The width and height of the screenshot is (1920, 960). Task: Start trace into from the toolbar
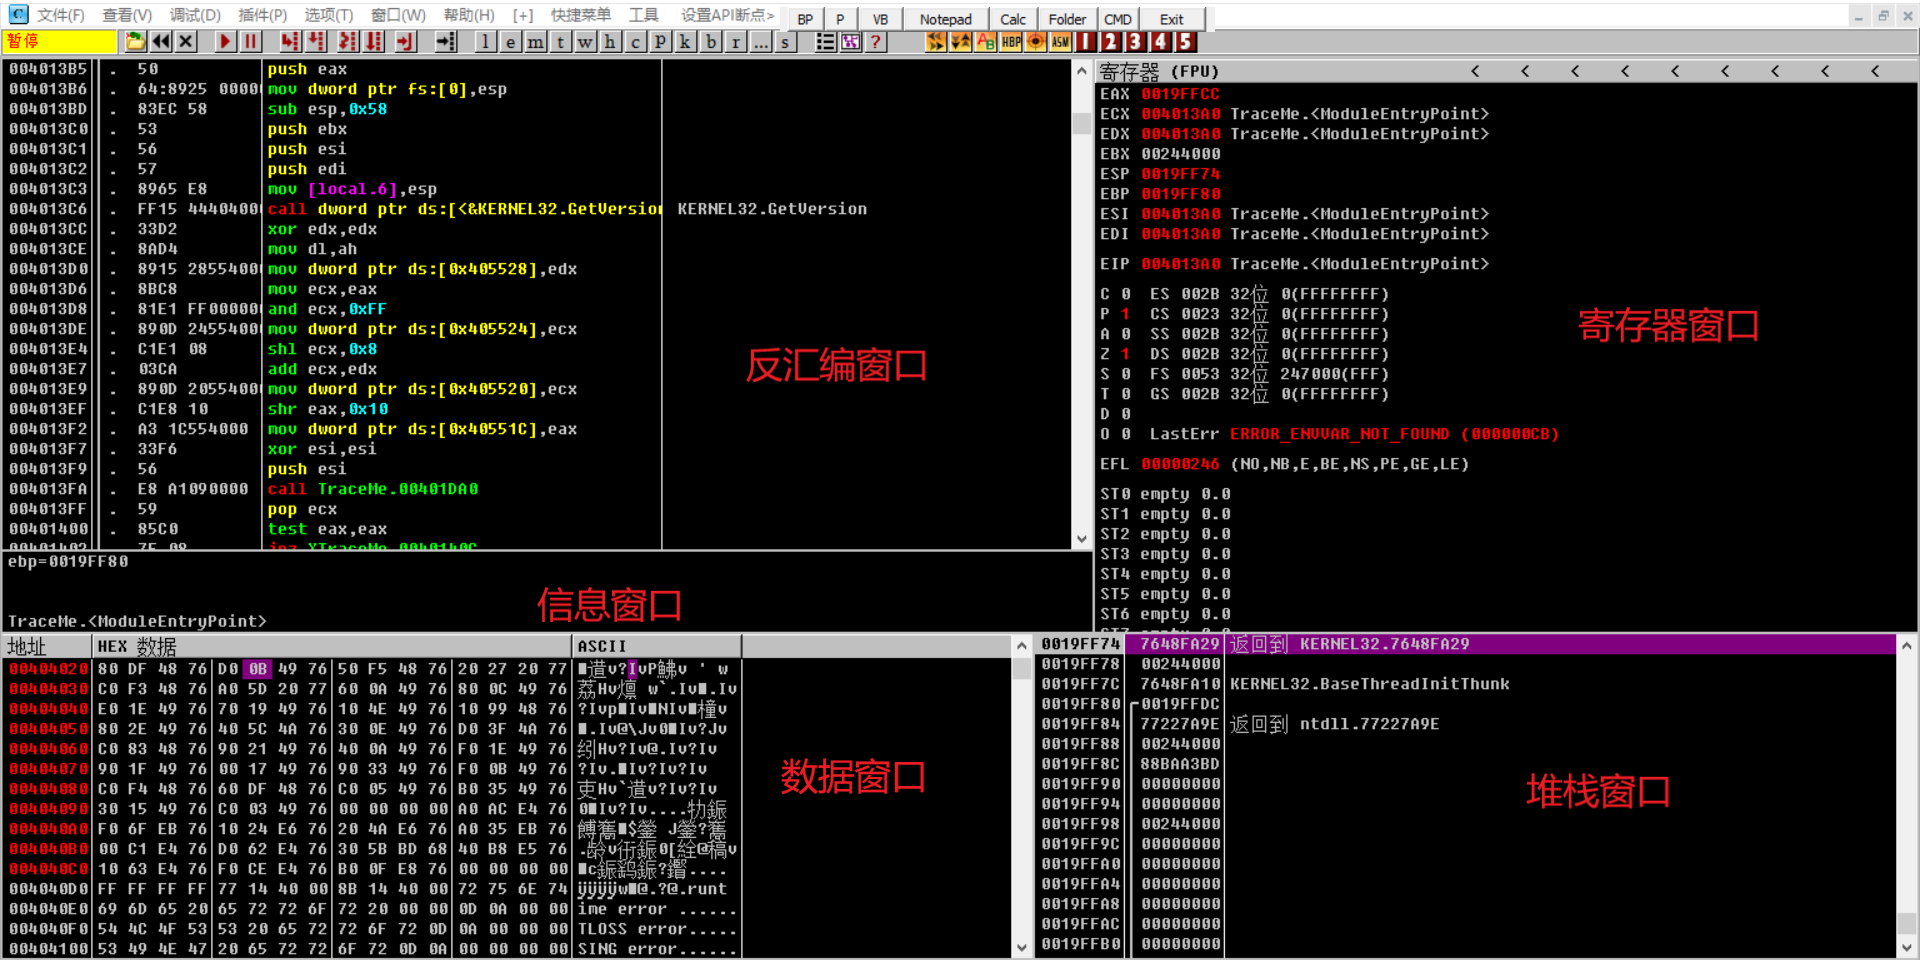[x=347, y=41]
